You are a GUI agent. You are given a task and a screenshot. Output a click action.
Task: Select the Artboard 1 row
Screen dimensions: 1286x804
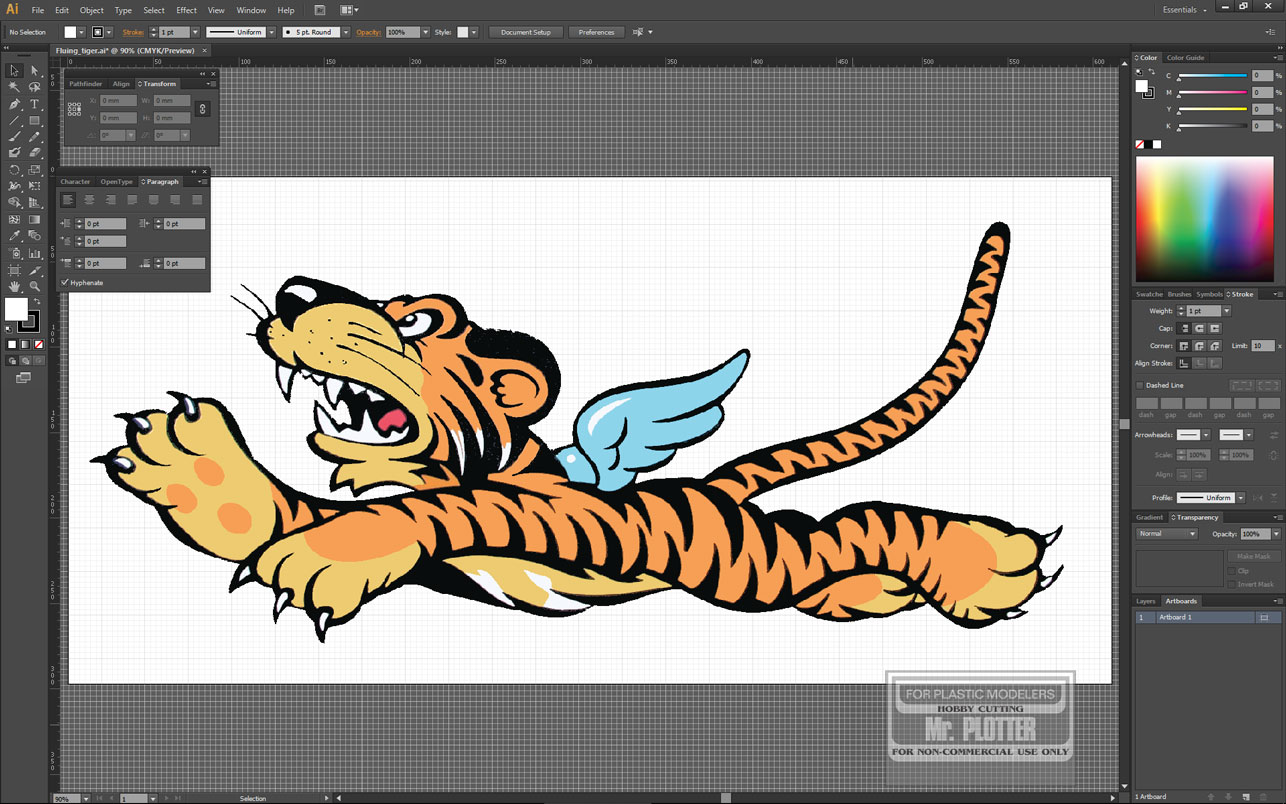pos(1207,618)
